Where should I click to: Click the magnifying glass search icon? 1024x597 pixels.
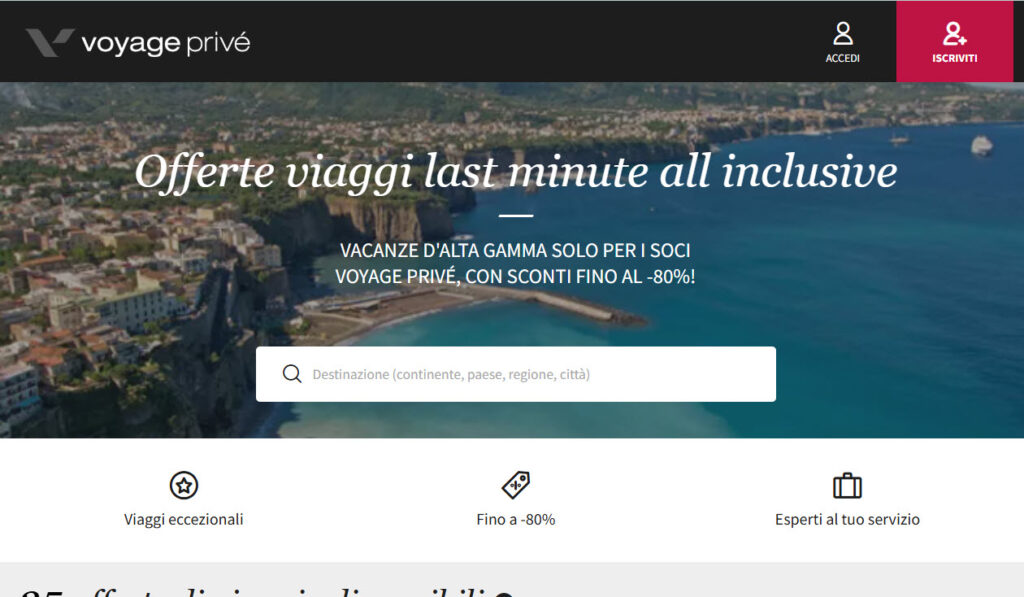pos(292,373)
